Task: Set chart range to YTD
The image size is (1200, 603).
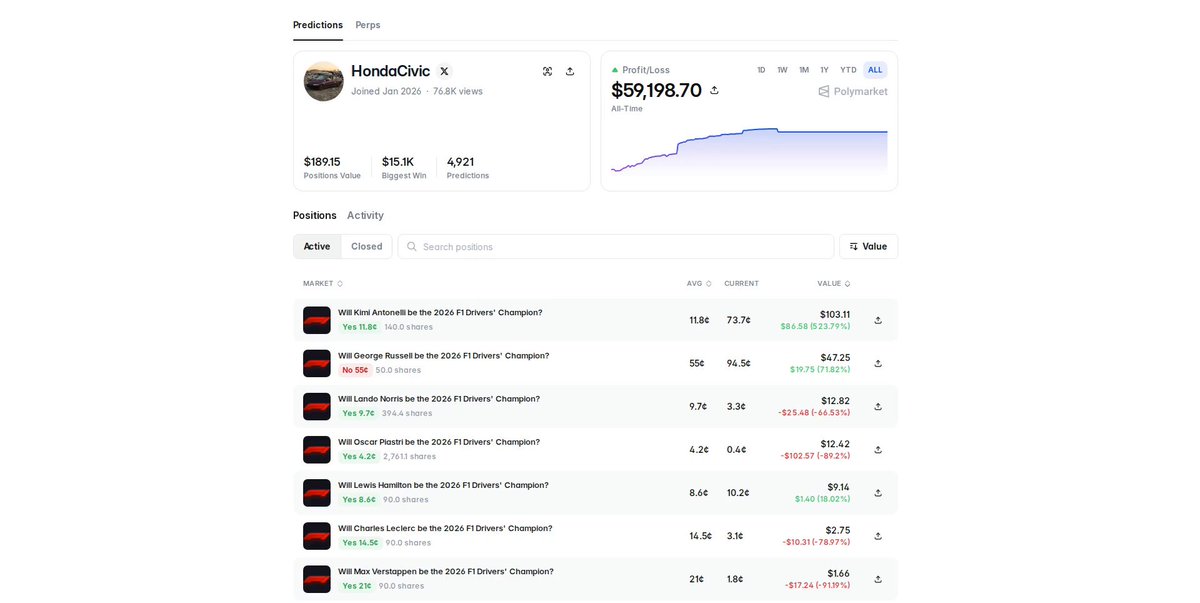Action: (x=848, y=70)
